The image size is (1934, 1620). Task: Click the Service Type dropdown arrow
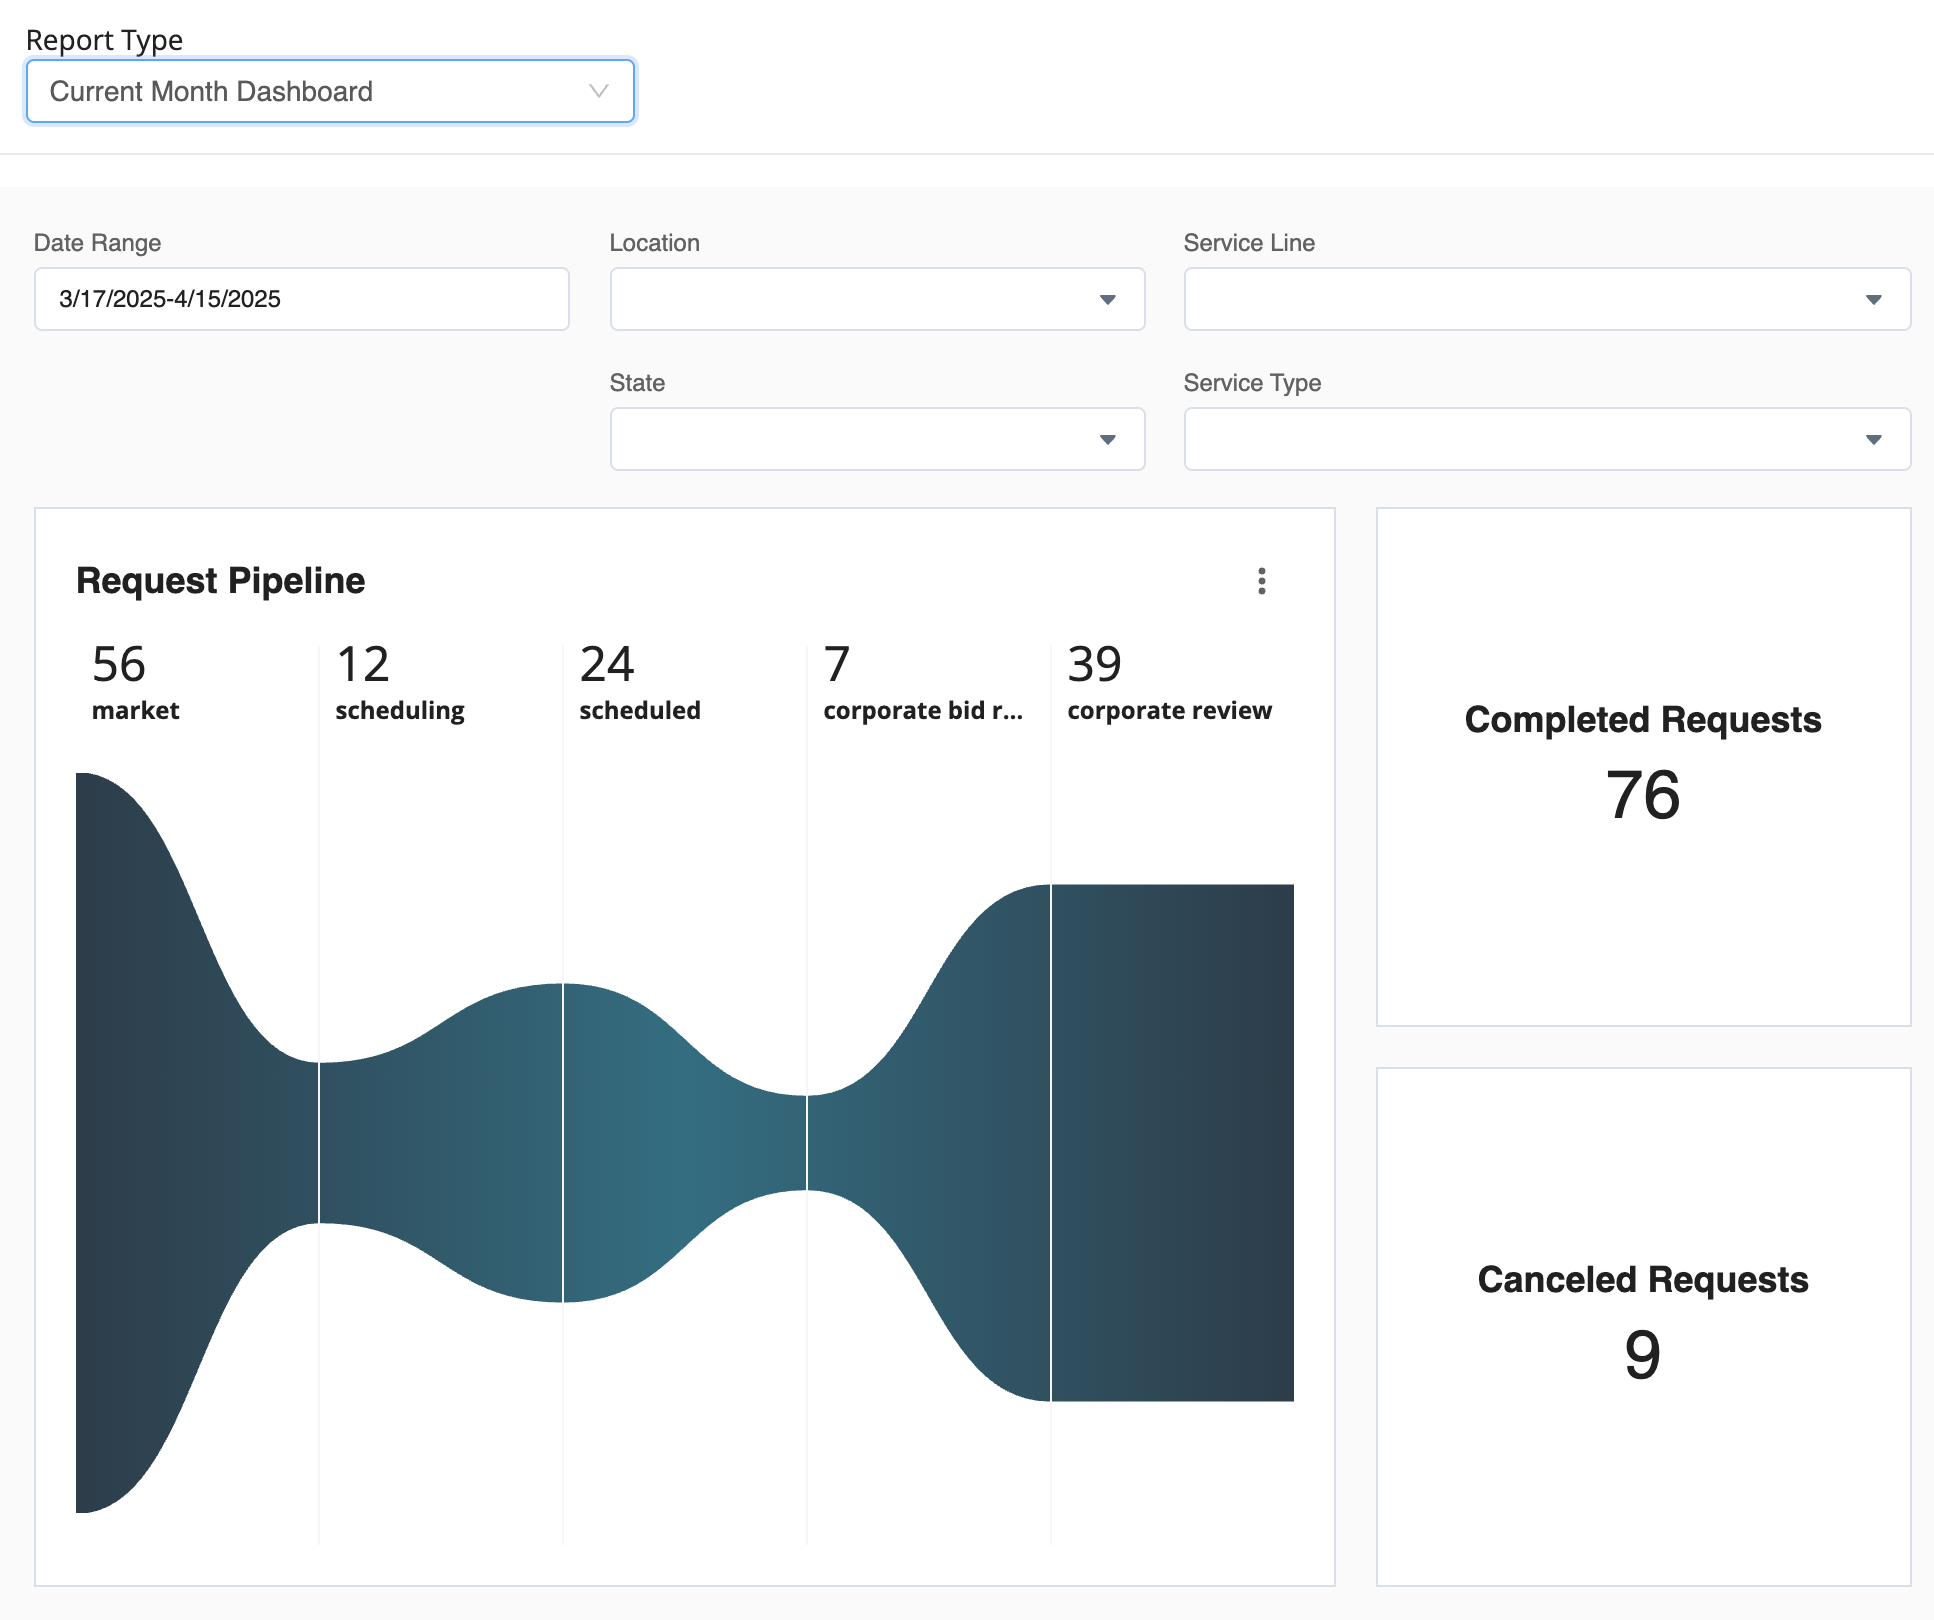(1873, 439)
